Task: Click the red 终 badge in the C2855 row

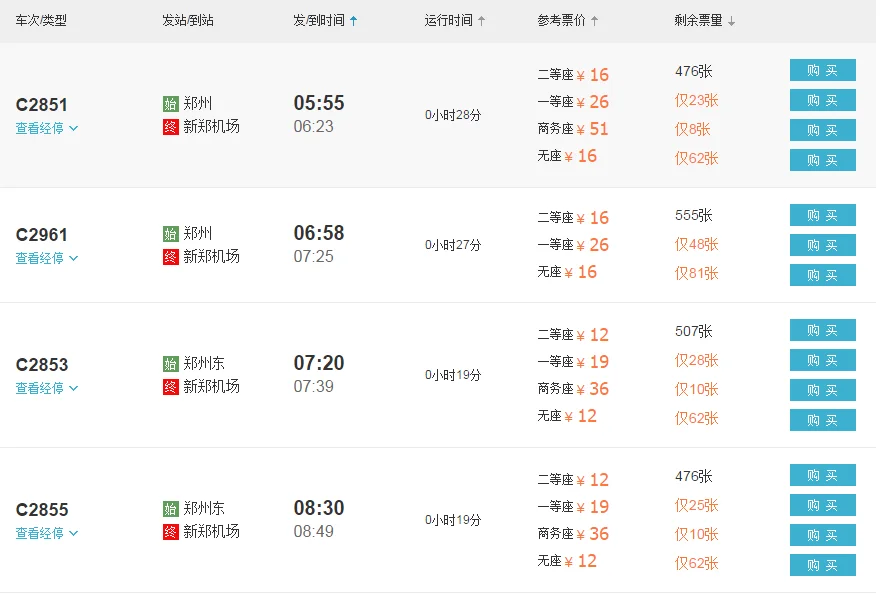Action: [170, 533]
